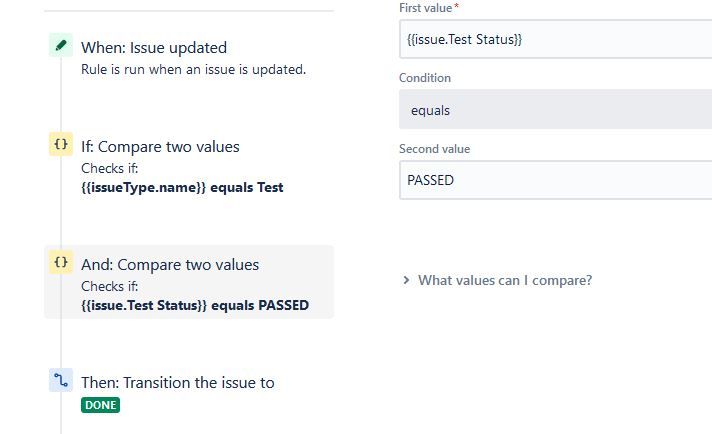The width and height of the screenshot is (712, 434).
Task: Select the And condition curly braces icon
Action: [61, 262]
